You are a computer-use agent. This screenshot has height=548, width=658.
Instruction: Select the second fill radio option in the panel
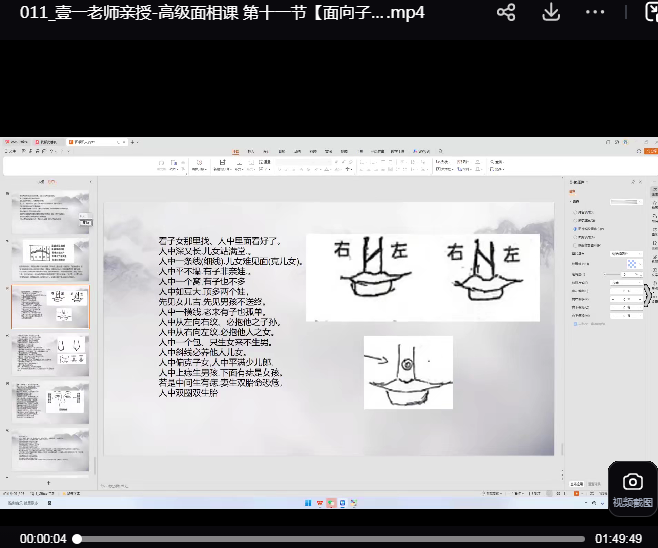click(x=575, y=220)
